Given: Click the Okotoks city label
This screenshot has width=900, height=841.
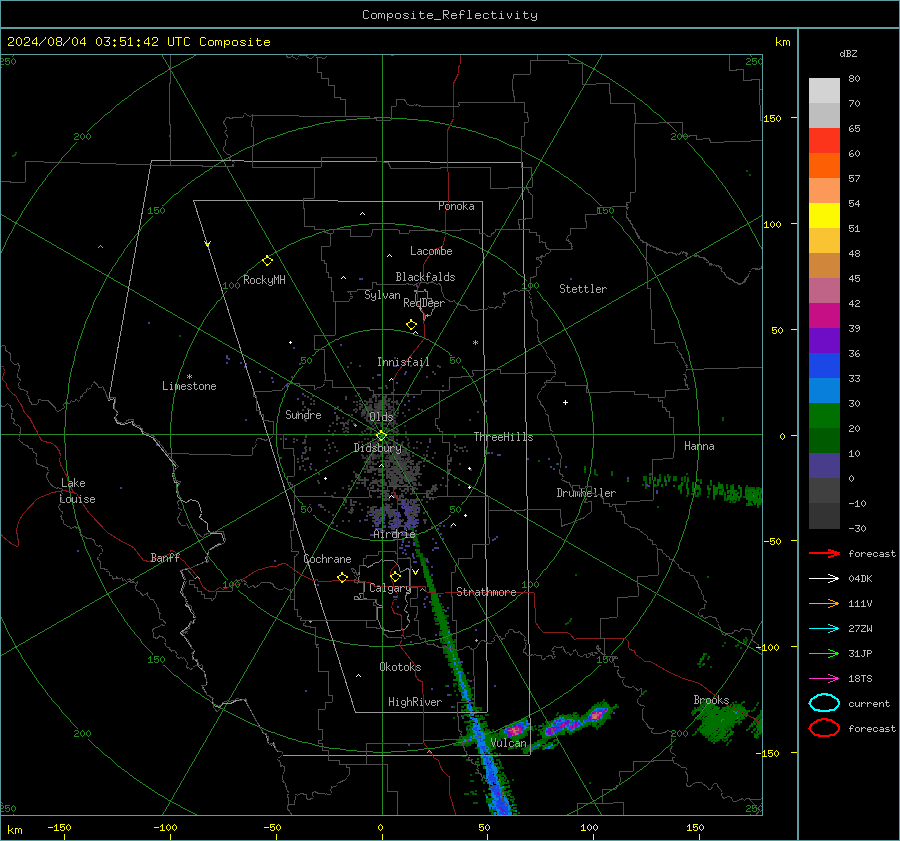Looking at the screenshot, I should [400, 667].
